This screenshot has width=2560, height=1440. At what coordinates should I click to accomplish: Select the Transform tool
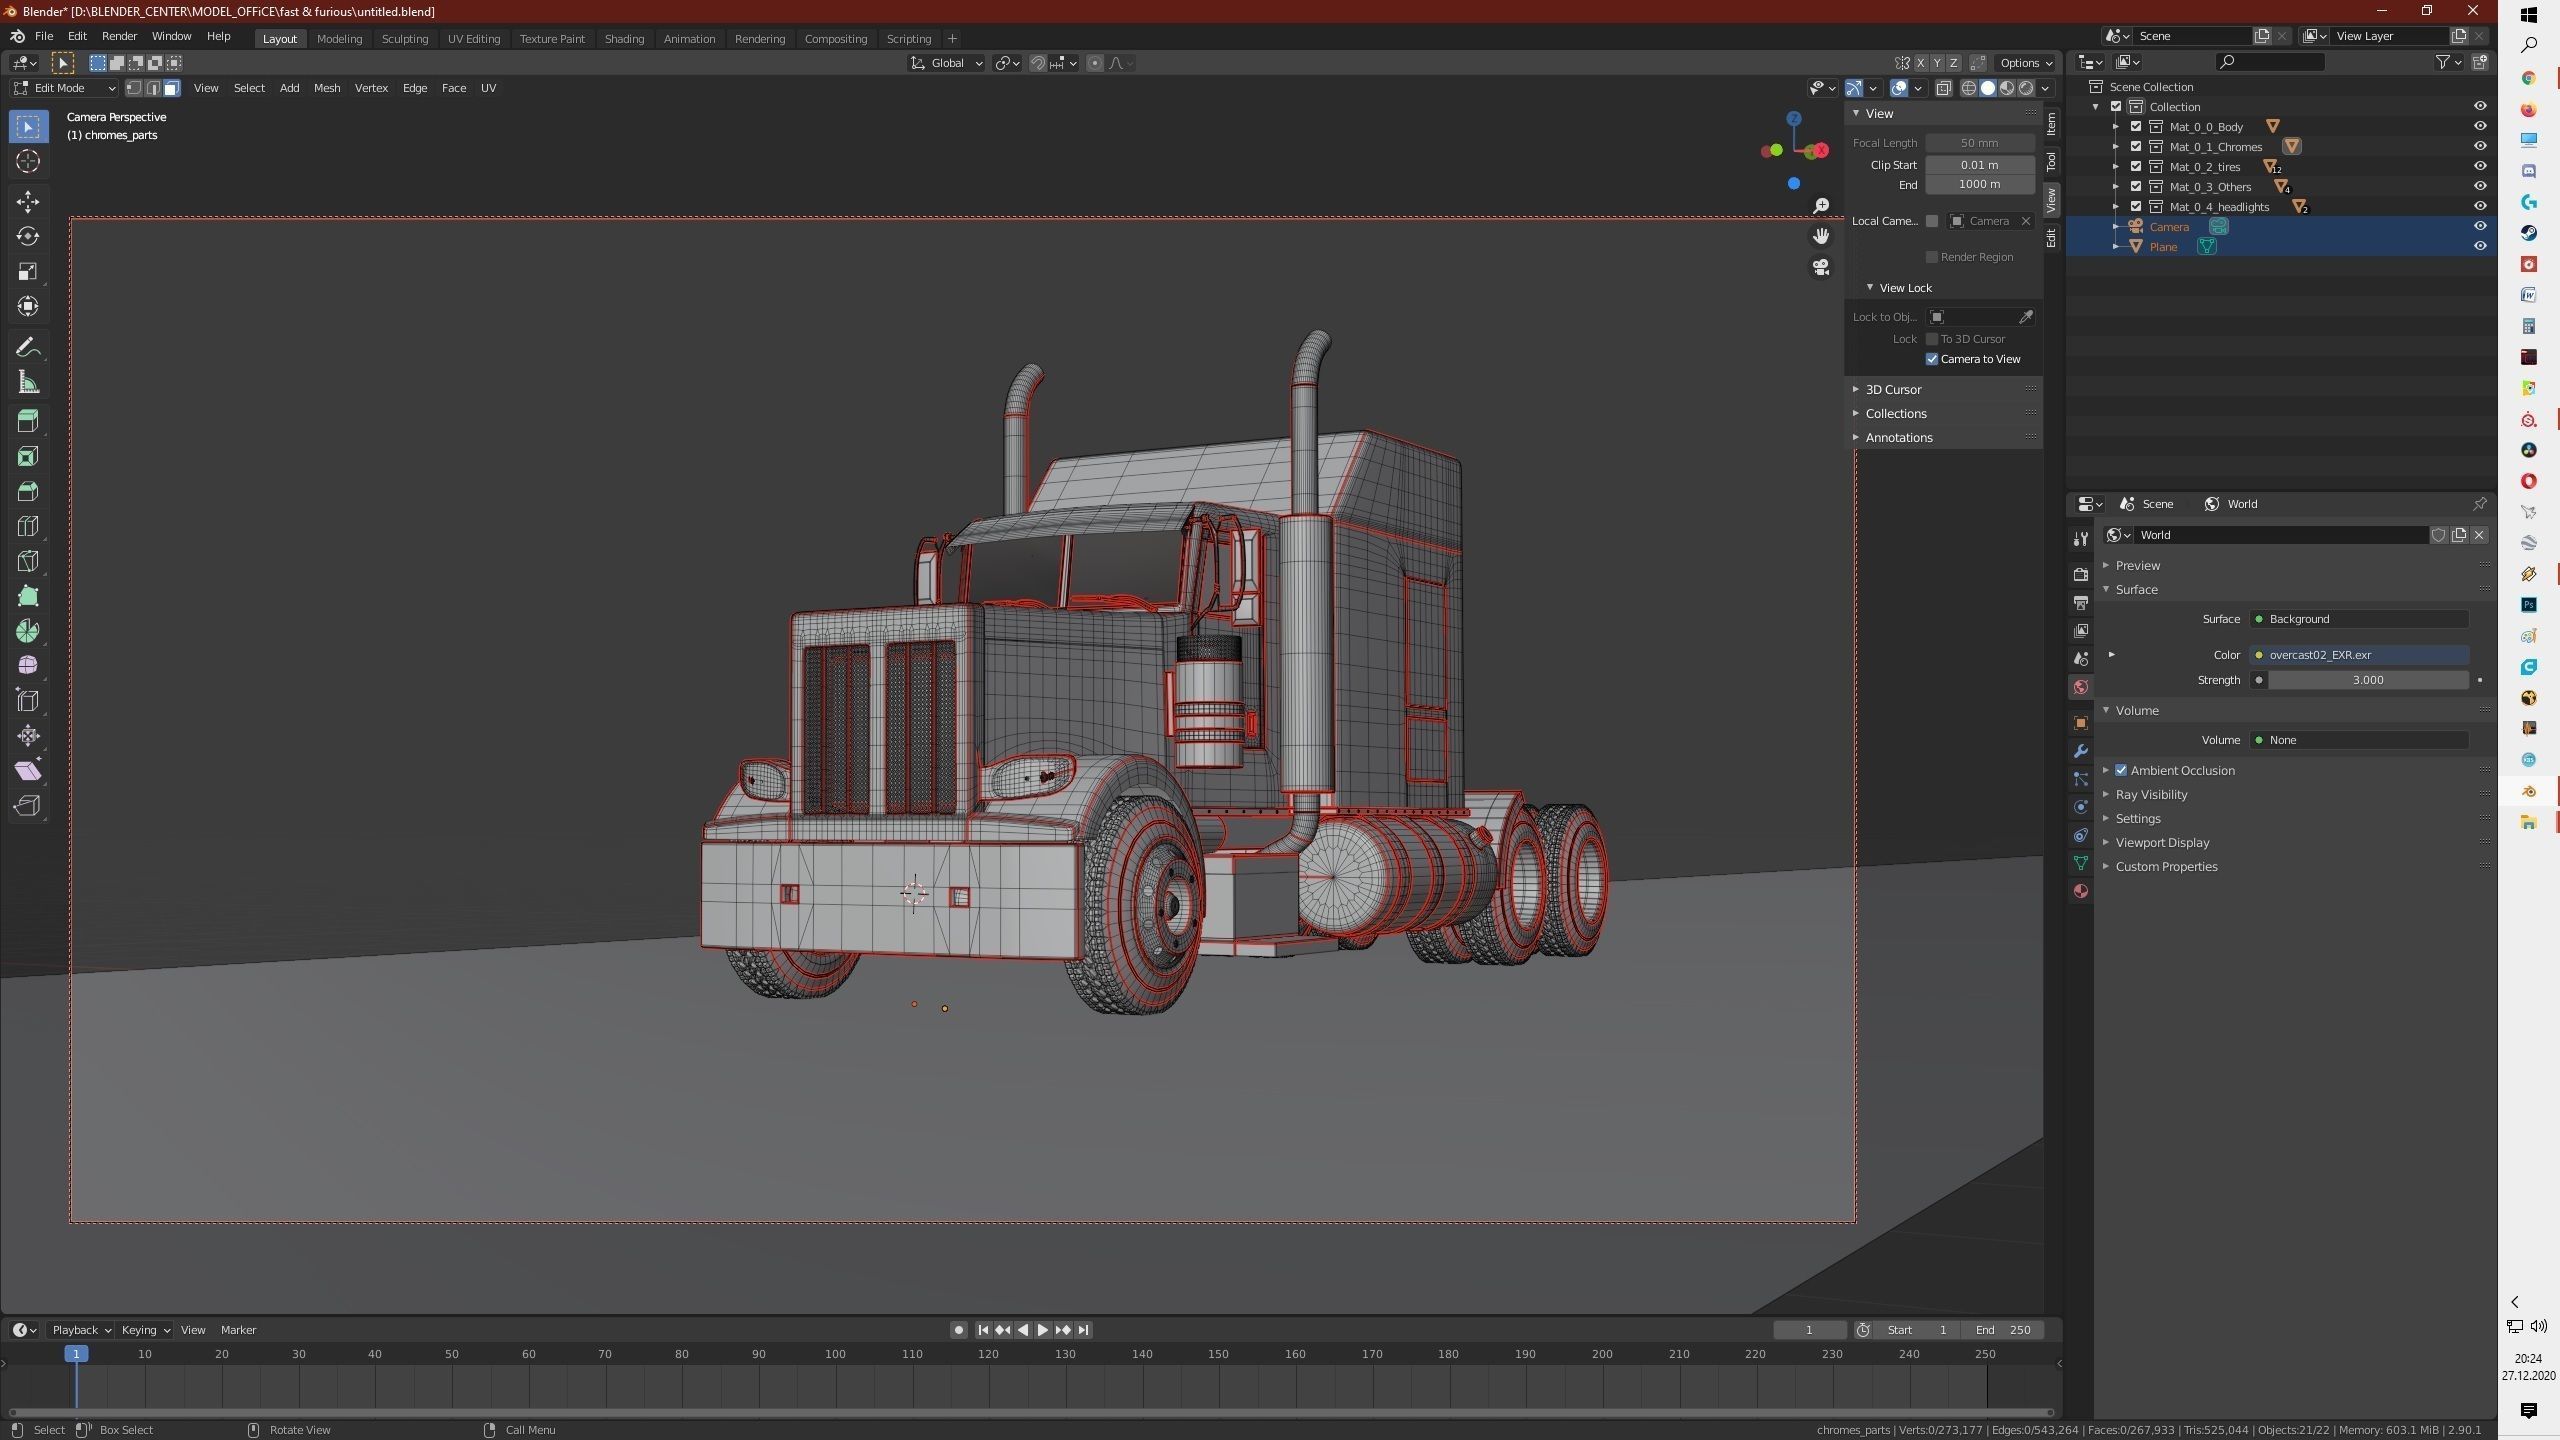pyautogui.click(x=28, y=306)
